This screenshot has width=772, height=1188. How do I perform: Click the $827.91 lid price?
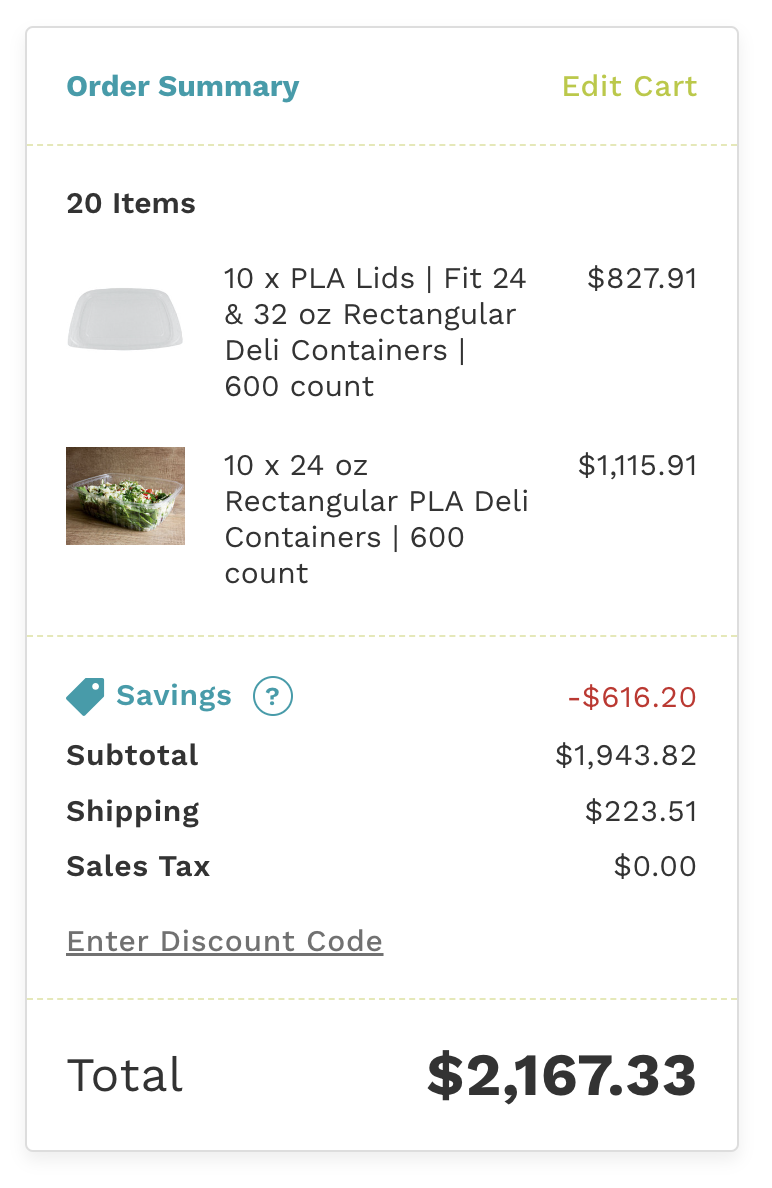pos(644,279)
